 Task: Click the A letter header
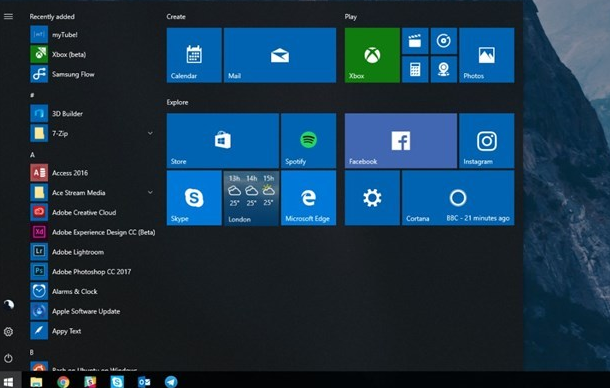pyautogui.click(x=32, y=155)
